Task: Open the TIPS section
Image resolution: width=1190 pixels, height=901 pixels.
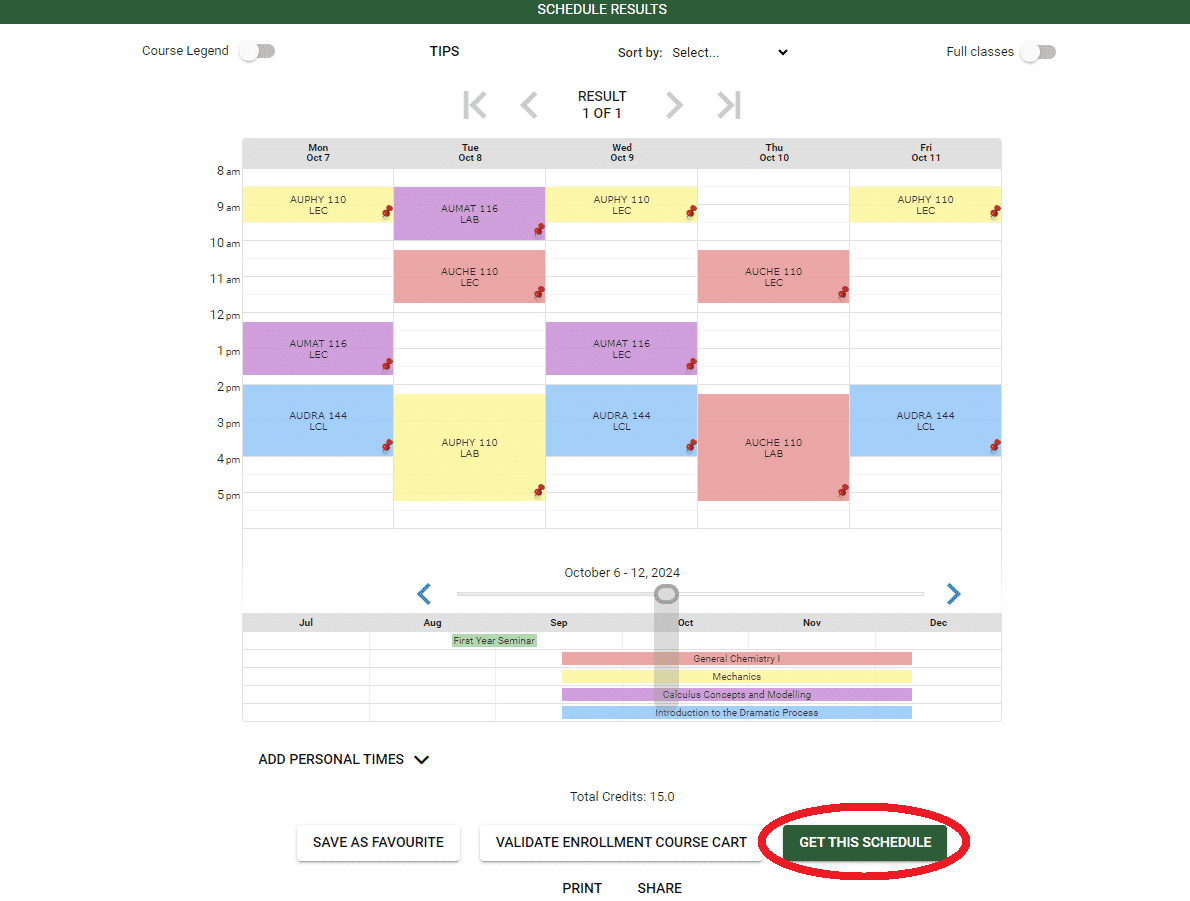Action: pyautogui.click(x=444, y=51)
